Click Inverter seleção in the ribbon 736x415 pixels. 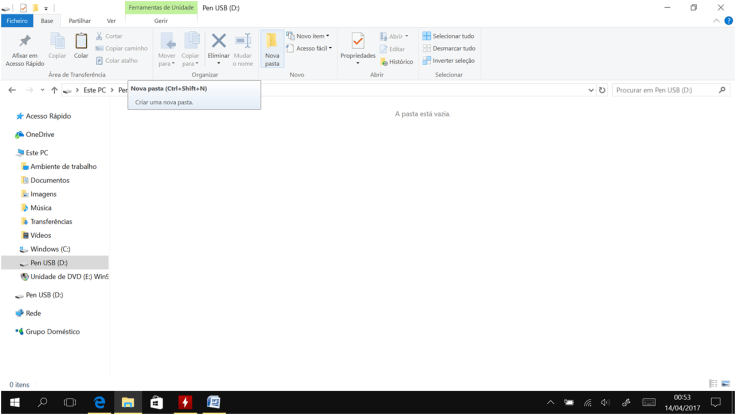click(x=448, y=61)
